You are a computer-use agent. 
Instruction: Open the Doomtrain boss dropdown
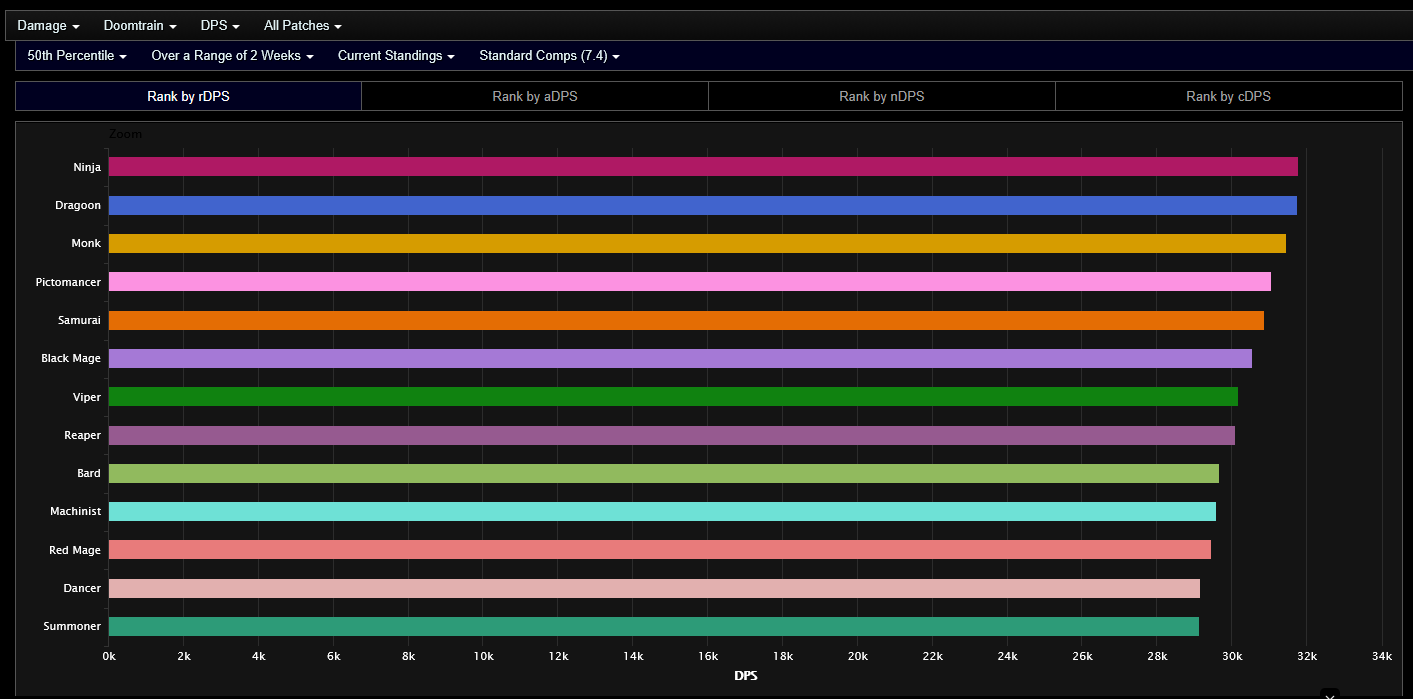pyautogui.click(x=140, y=26)
